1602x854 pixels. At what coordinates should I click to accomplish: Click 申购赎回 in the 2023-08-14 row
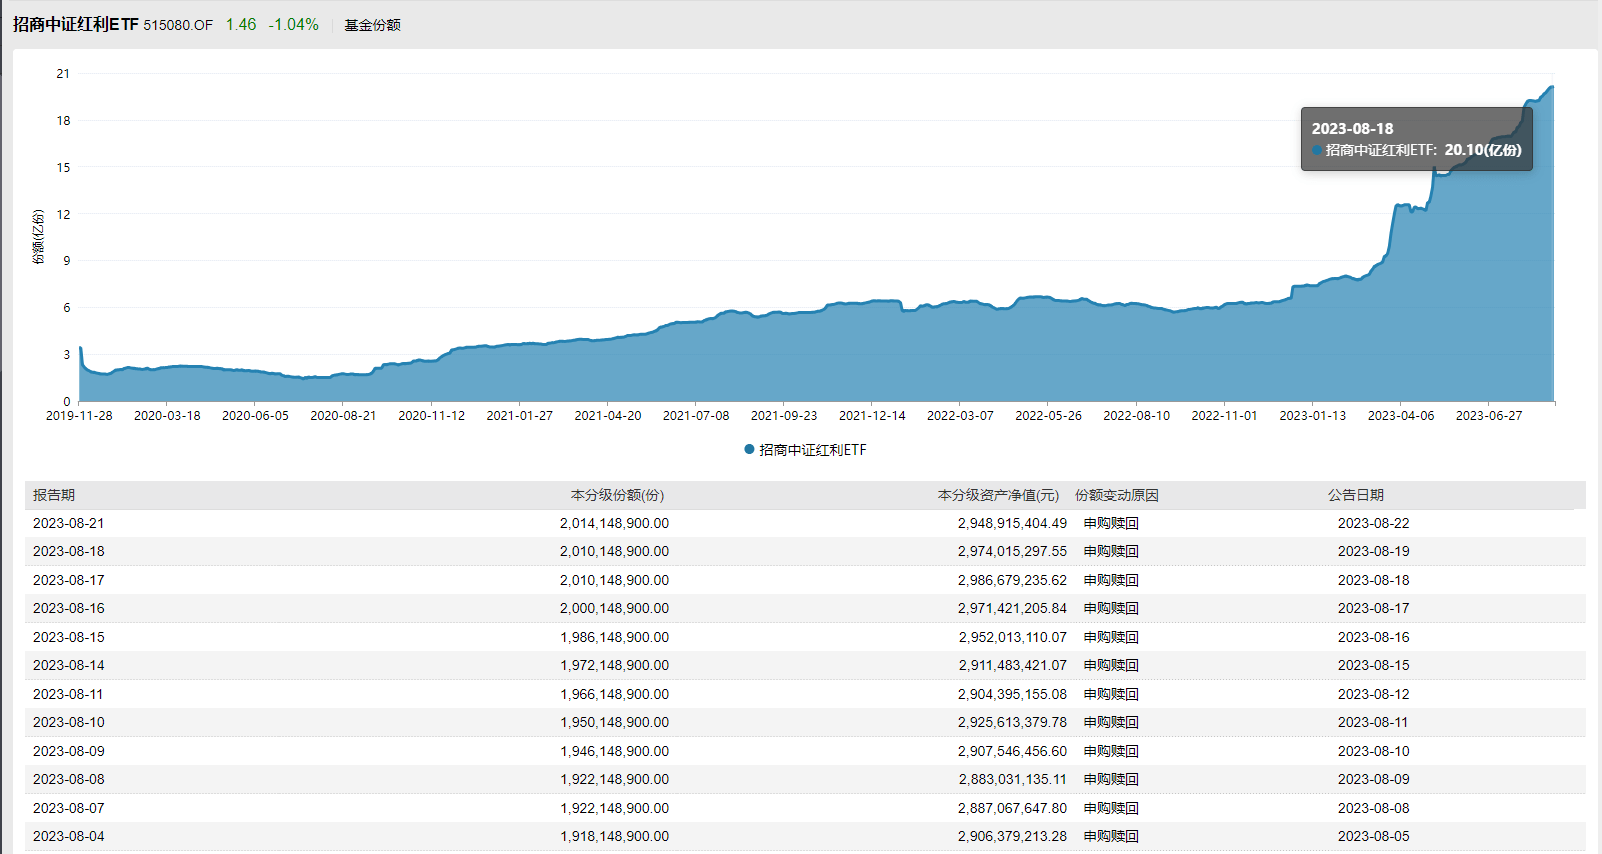pyautogui.click(x=1111, y=665)
